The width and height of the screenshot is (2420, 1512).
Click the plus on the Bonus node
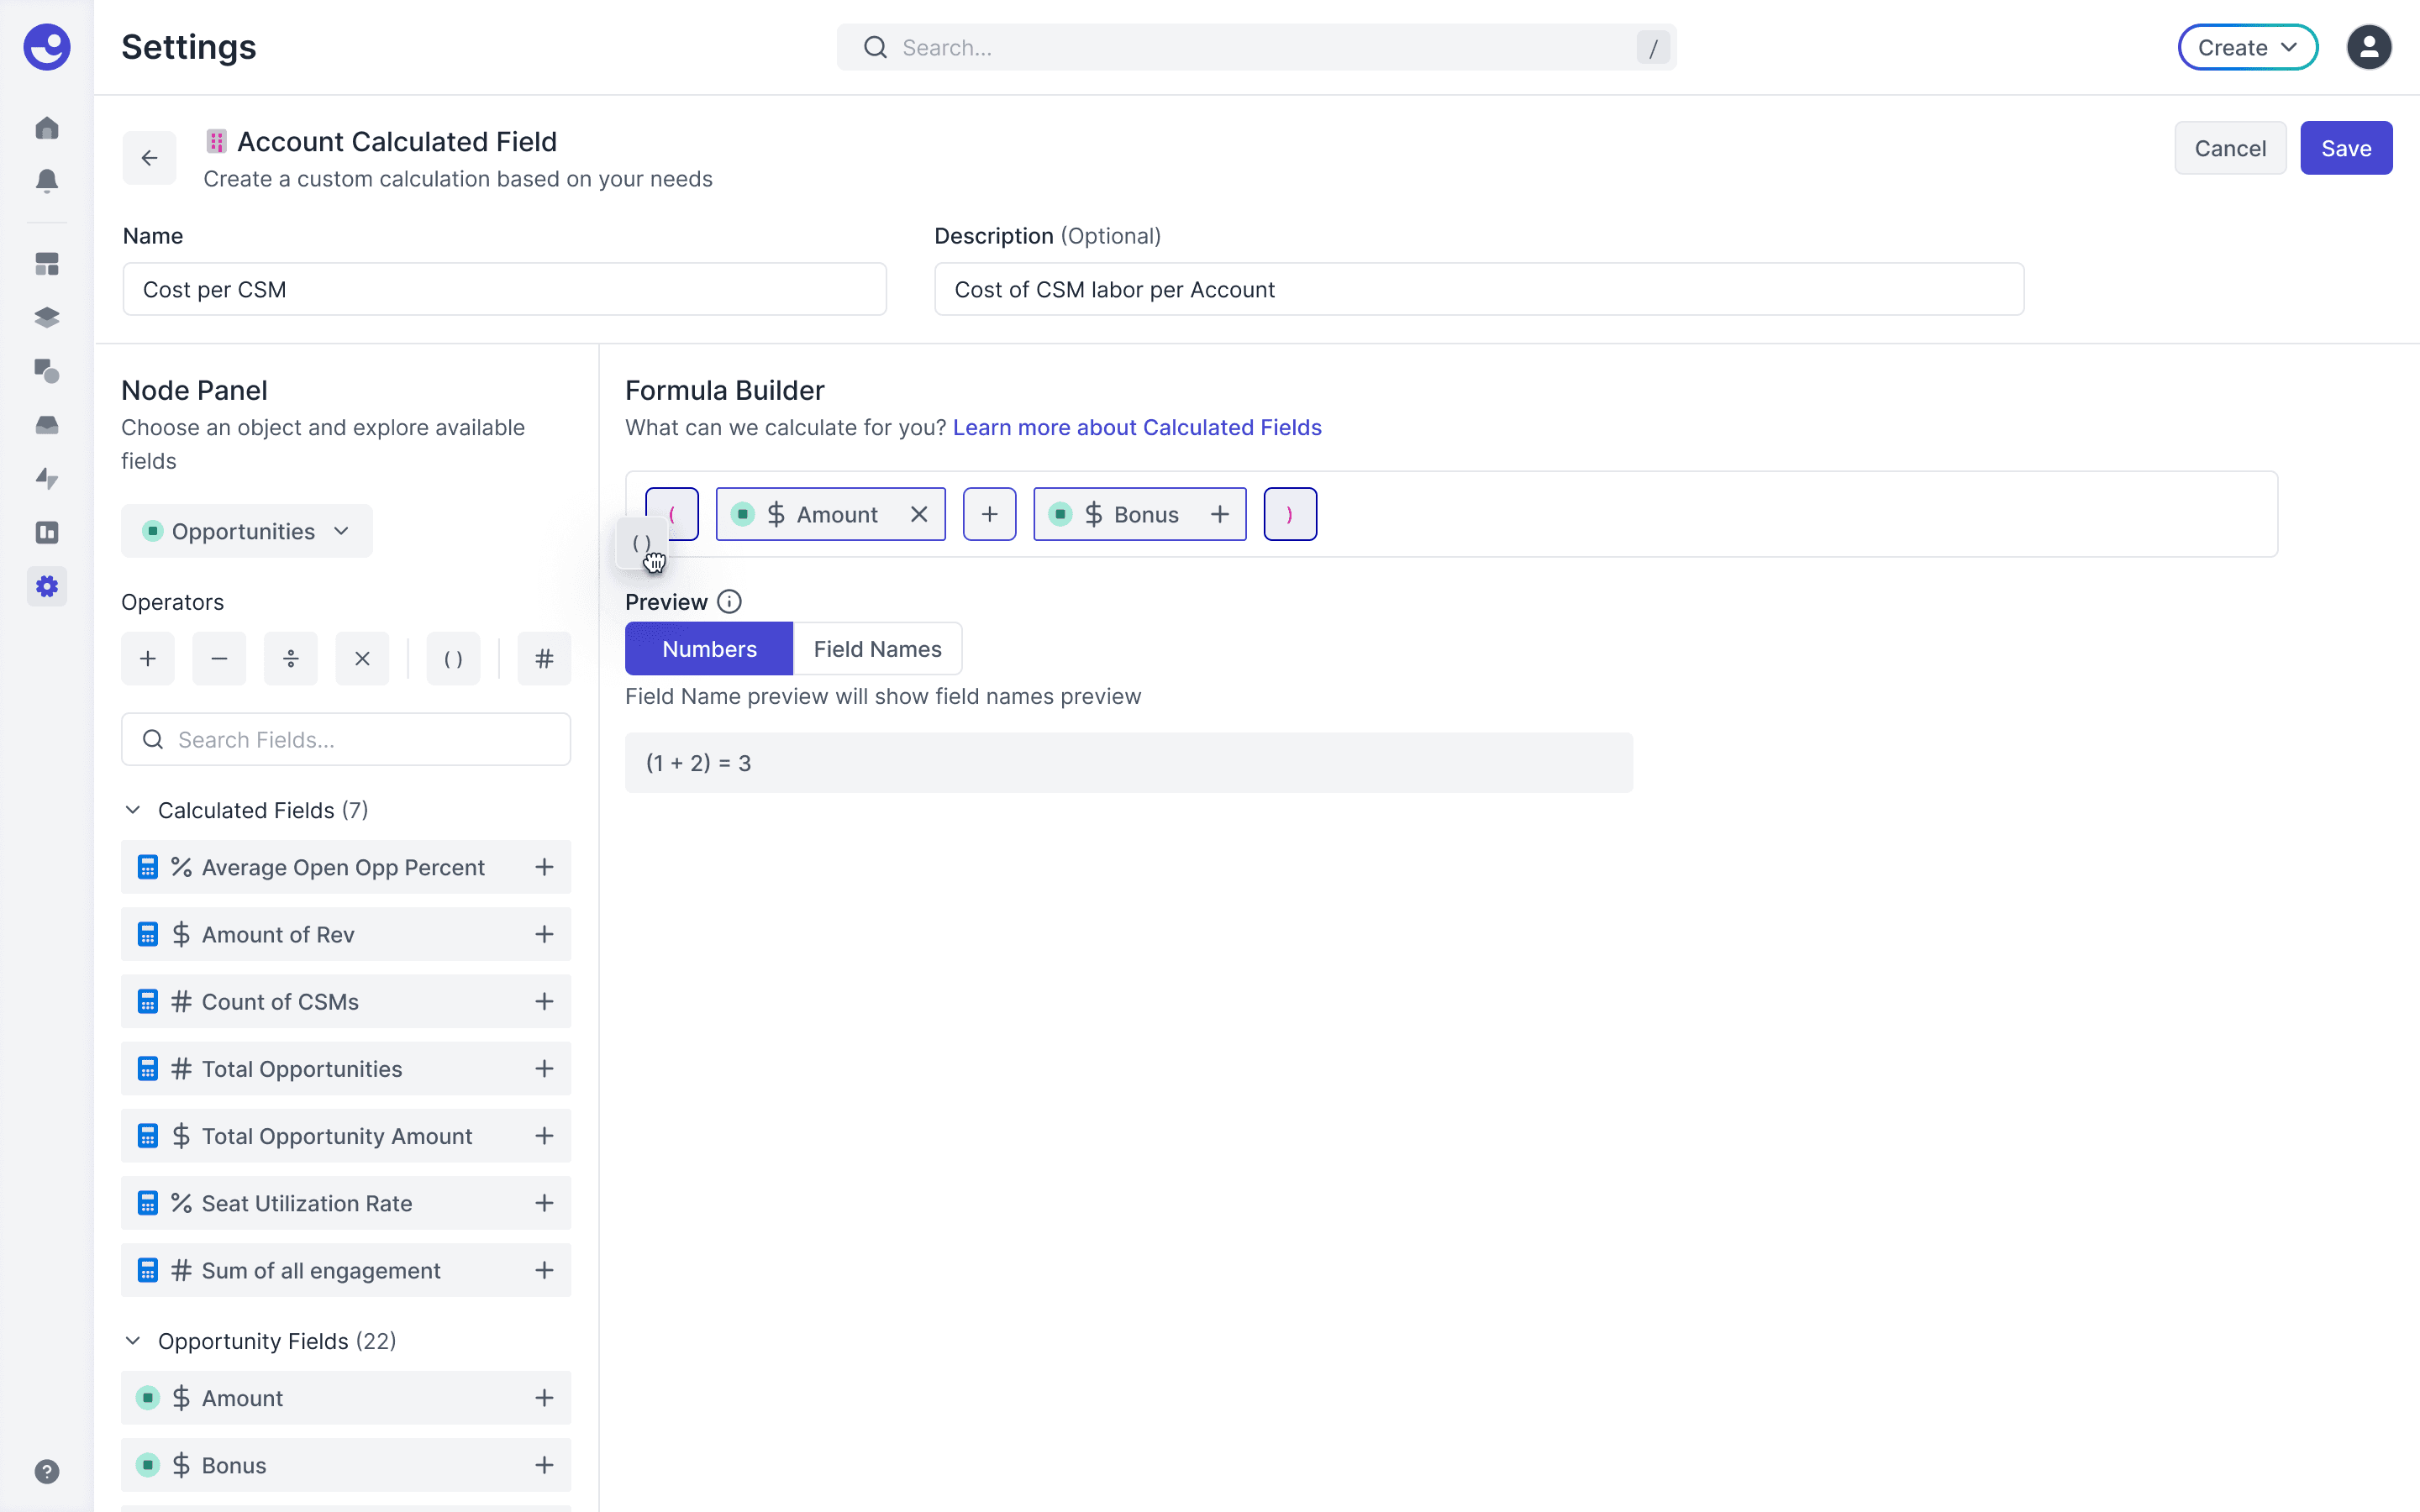[1220, 514]
